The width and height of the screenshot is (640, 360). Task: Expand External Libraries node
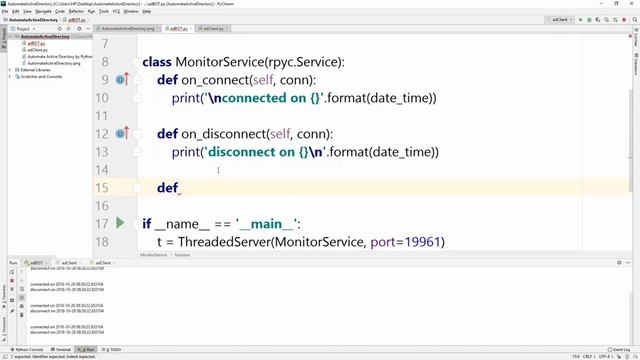(10, 70)
